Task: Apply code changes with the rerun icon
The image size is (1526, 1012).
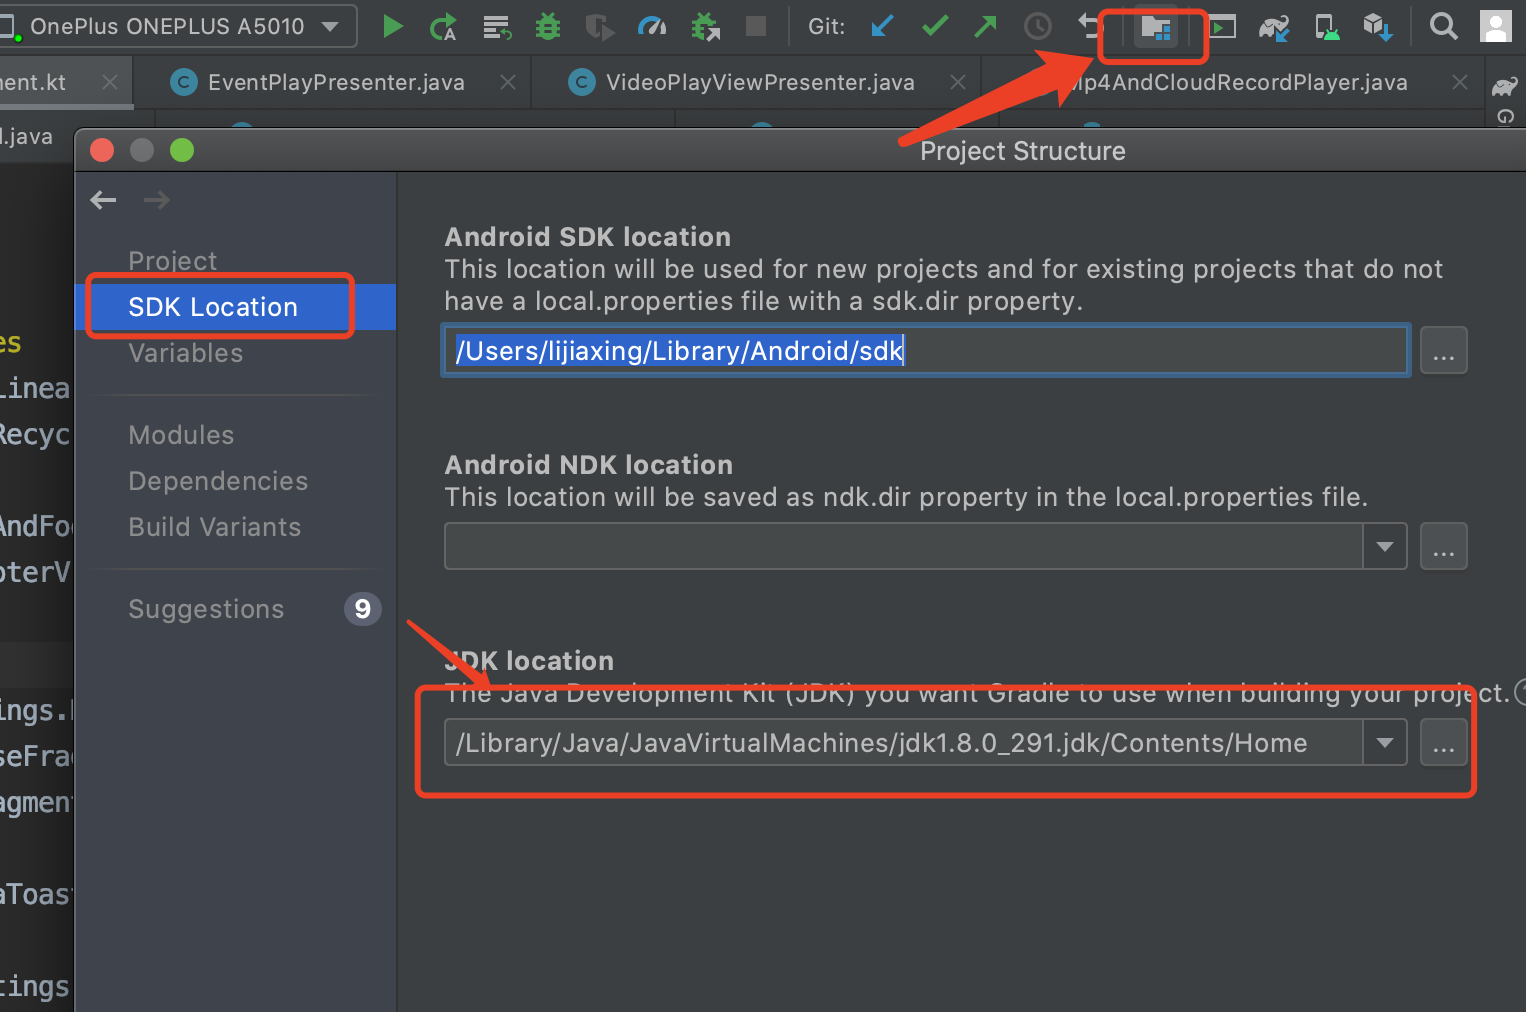Action: (443, 26)
